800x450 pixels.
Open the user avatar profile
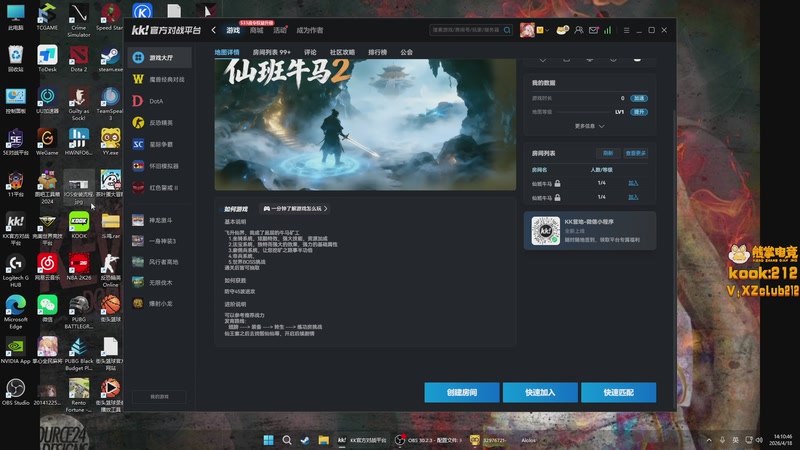tap(527, 30)
